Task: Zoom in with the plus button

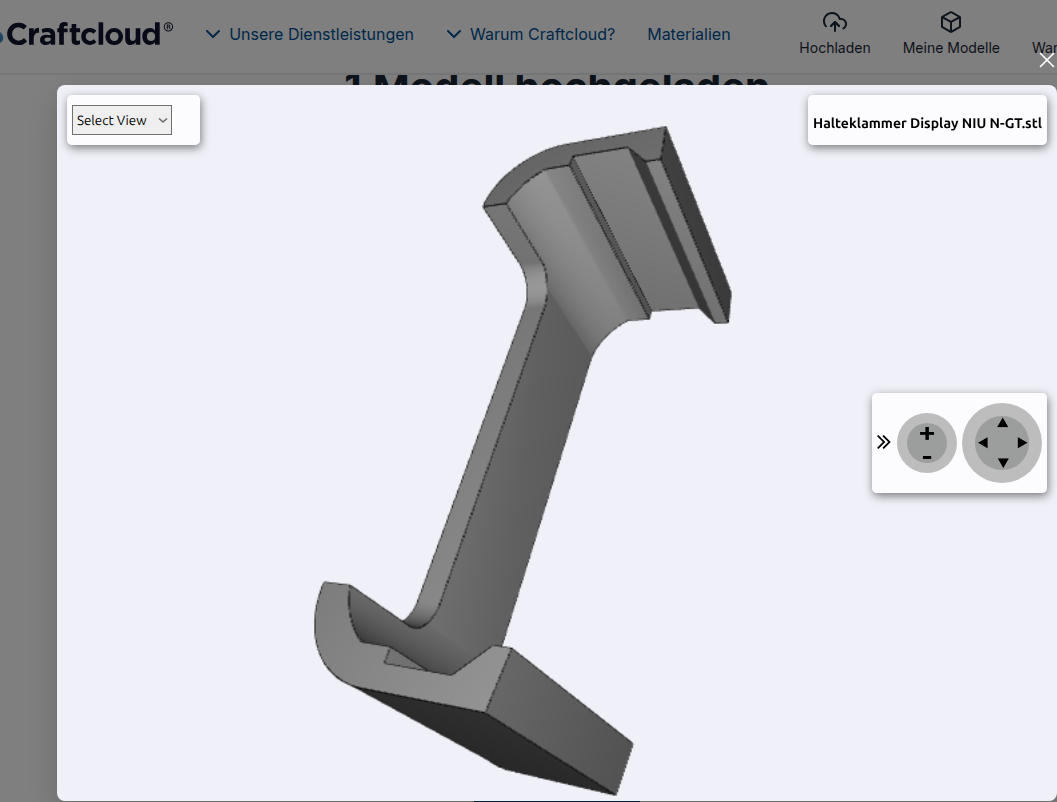Action: pyautogui.click(x=927, y=433)
